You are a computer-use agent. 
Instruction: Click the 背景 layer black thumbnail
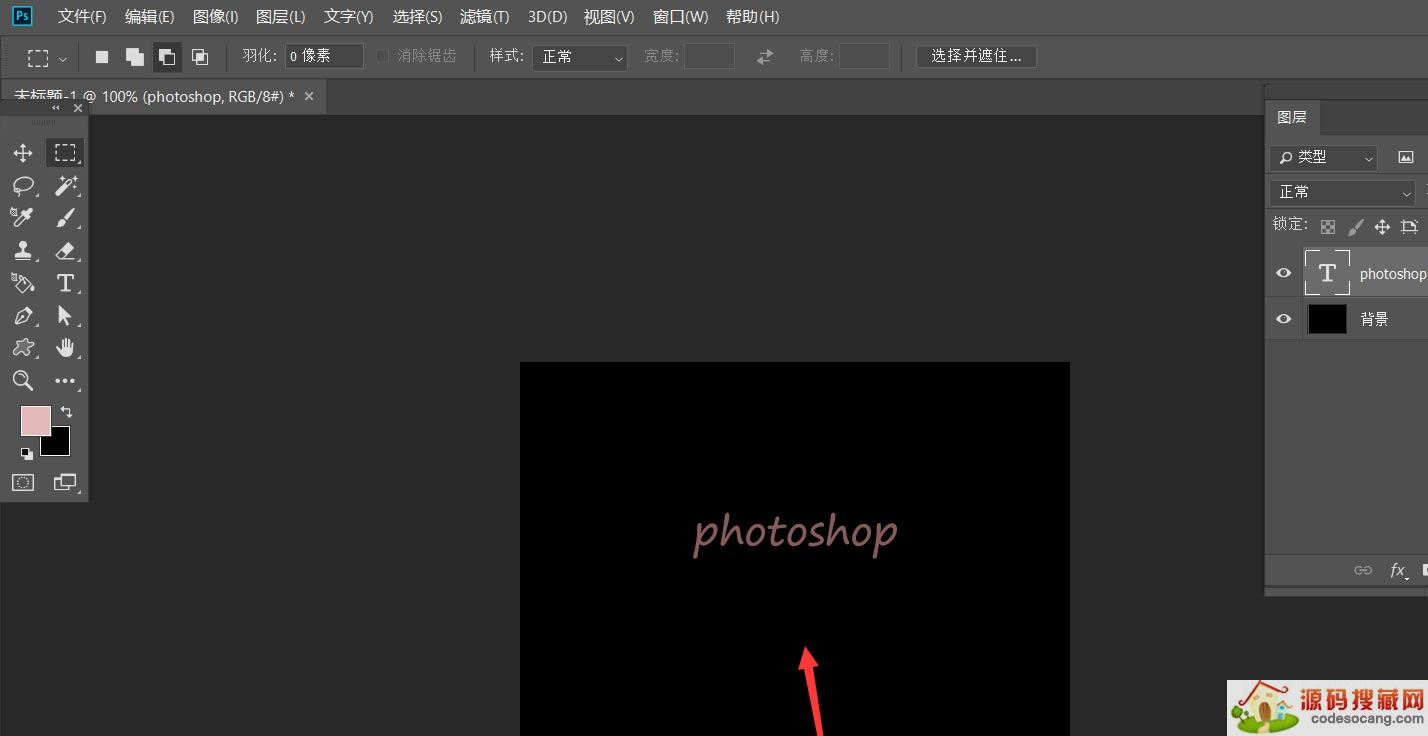[1327, 319]
